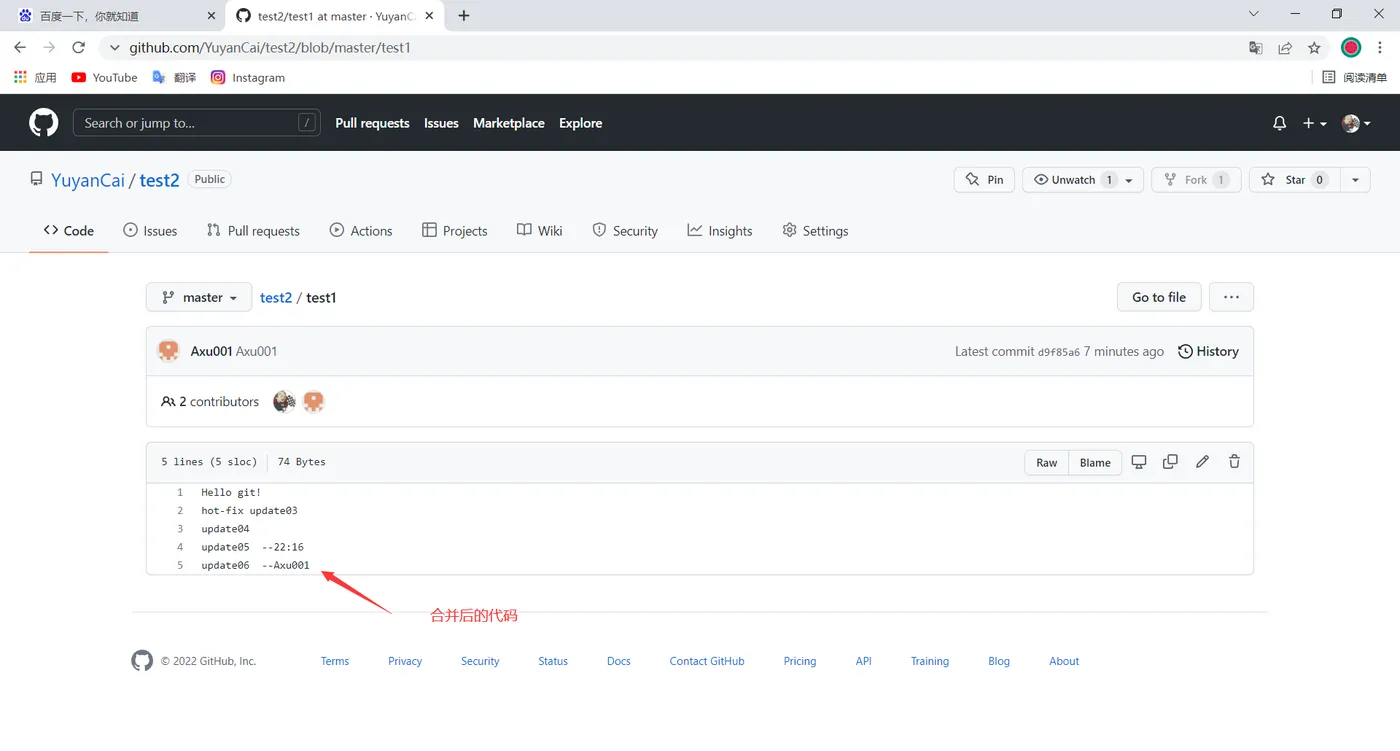Viewport: 1400px width, 751px height.
Task: Click Axu001 commit author avatar
Action: pyautogui.click(x=169, y=351)
